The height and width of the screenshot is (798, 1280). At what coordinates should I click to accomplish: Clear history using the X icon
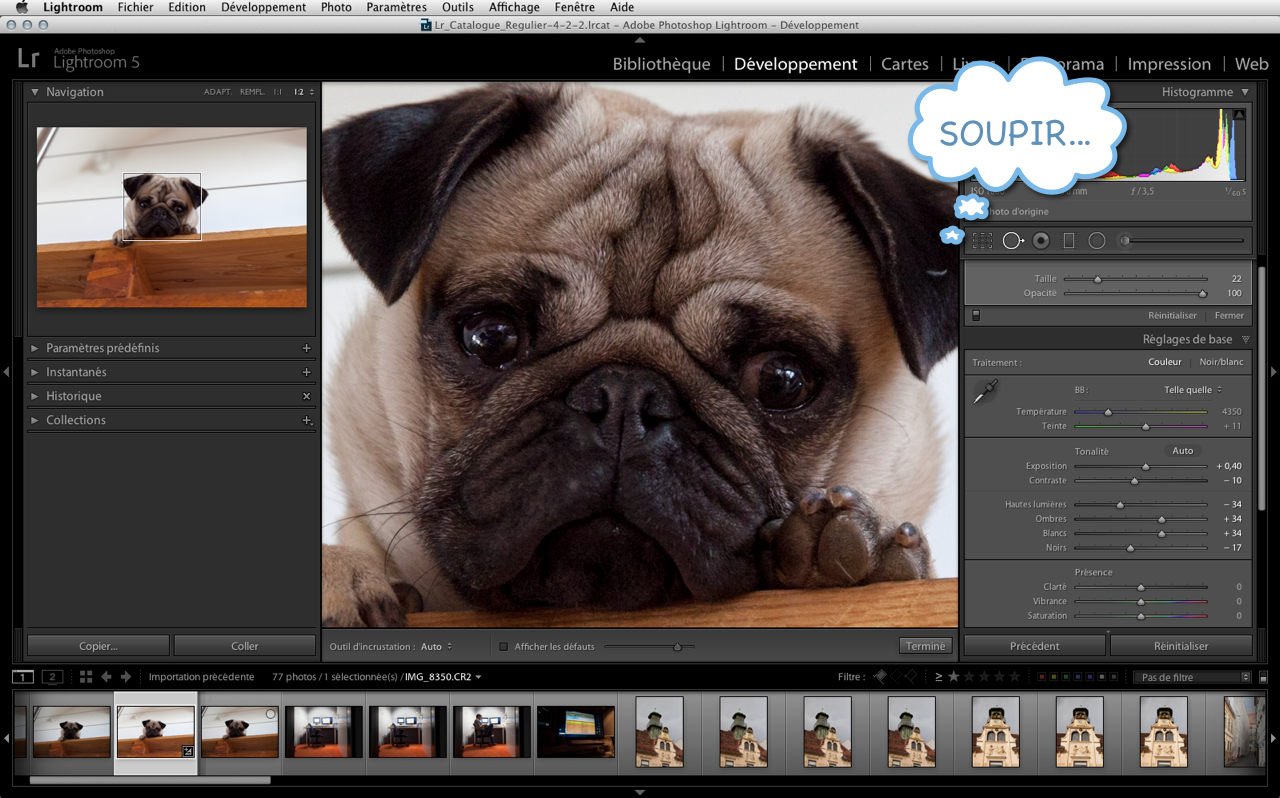[x=307, y=396]
